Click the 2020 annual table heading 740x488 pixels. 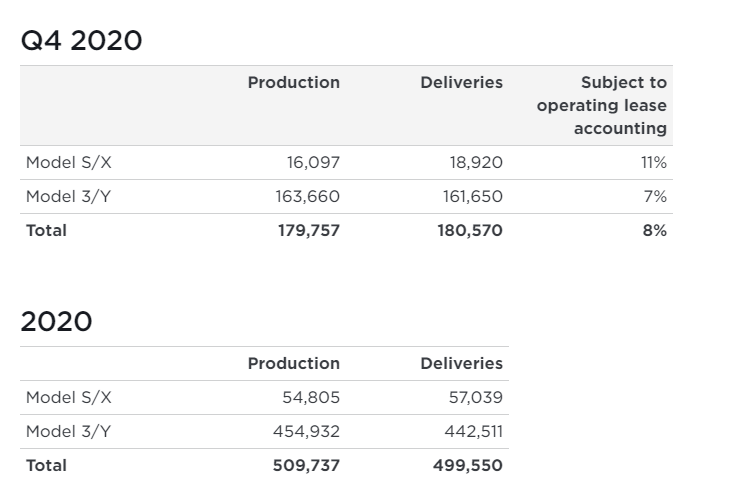point(56,321)
